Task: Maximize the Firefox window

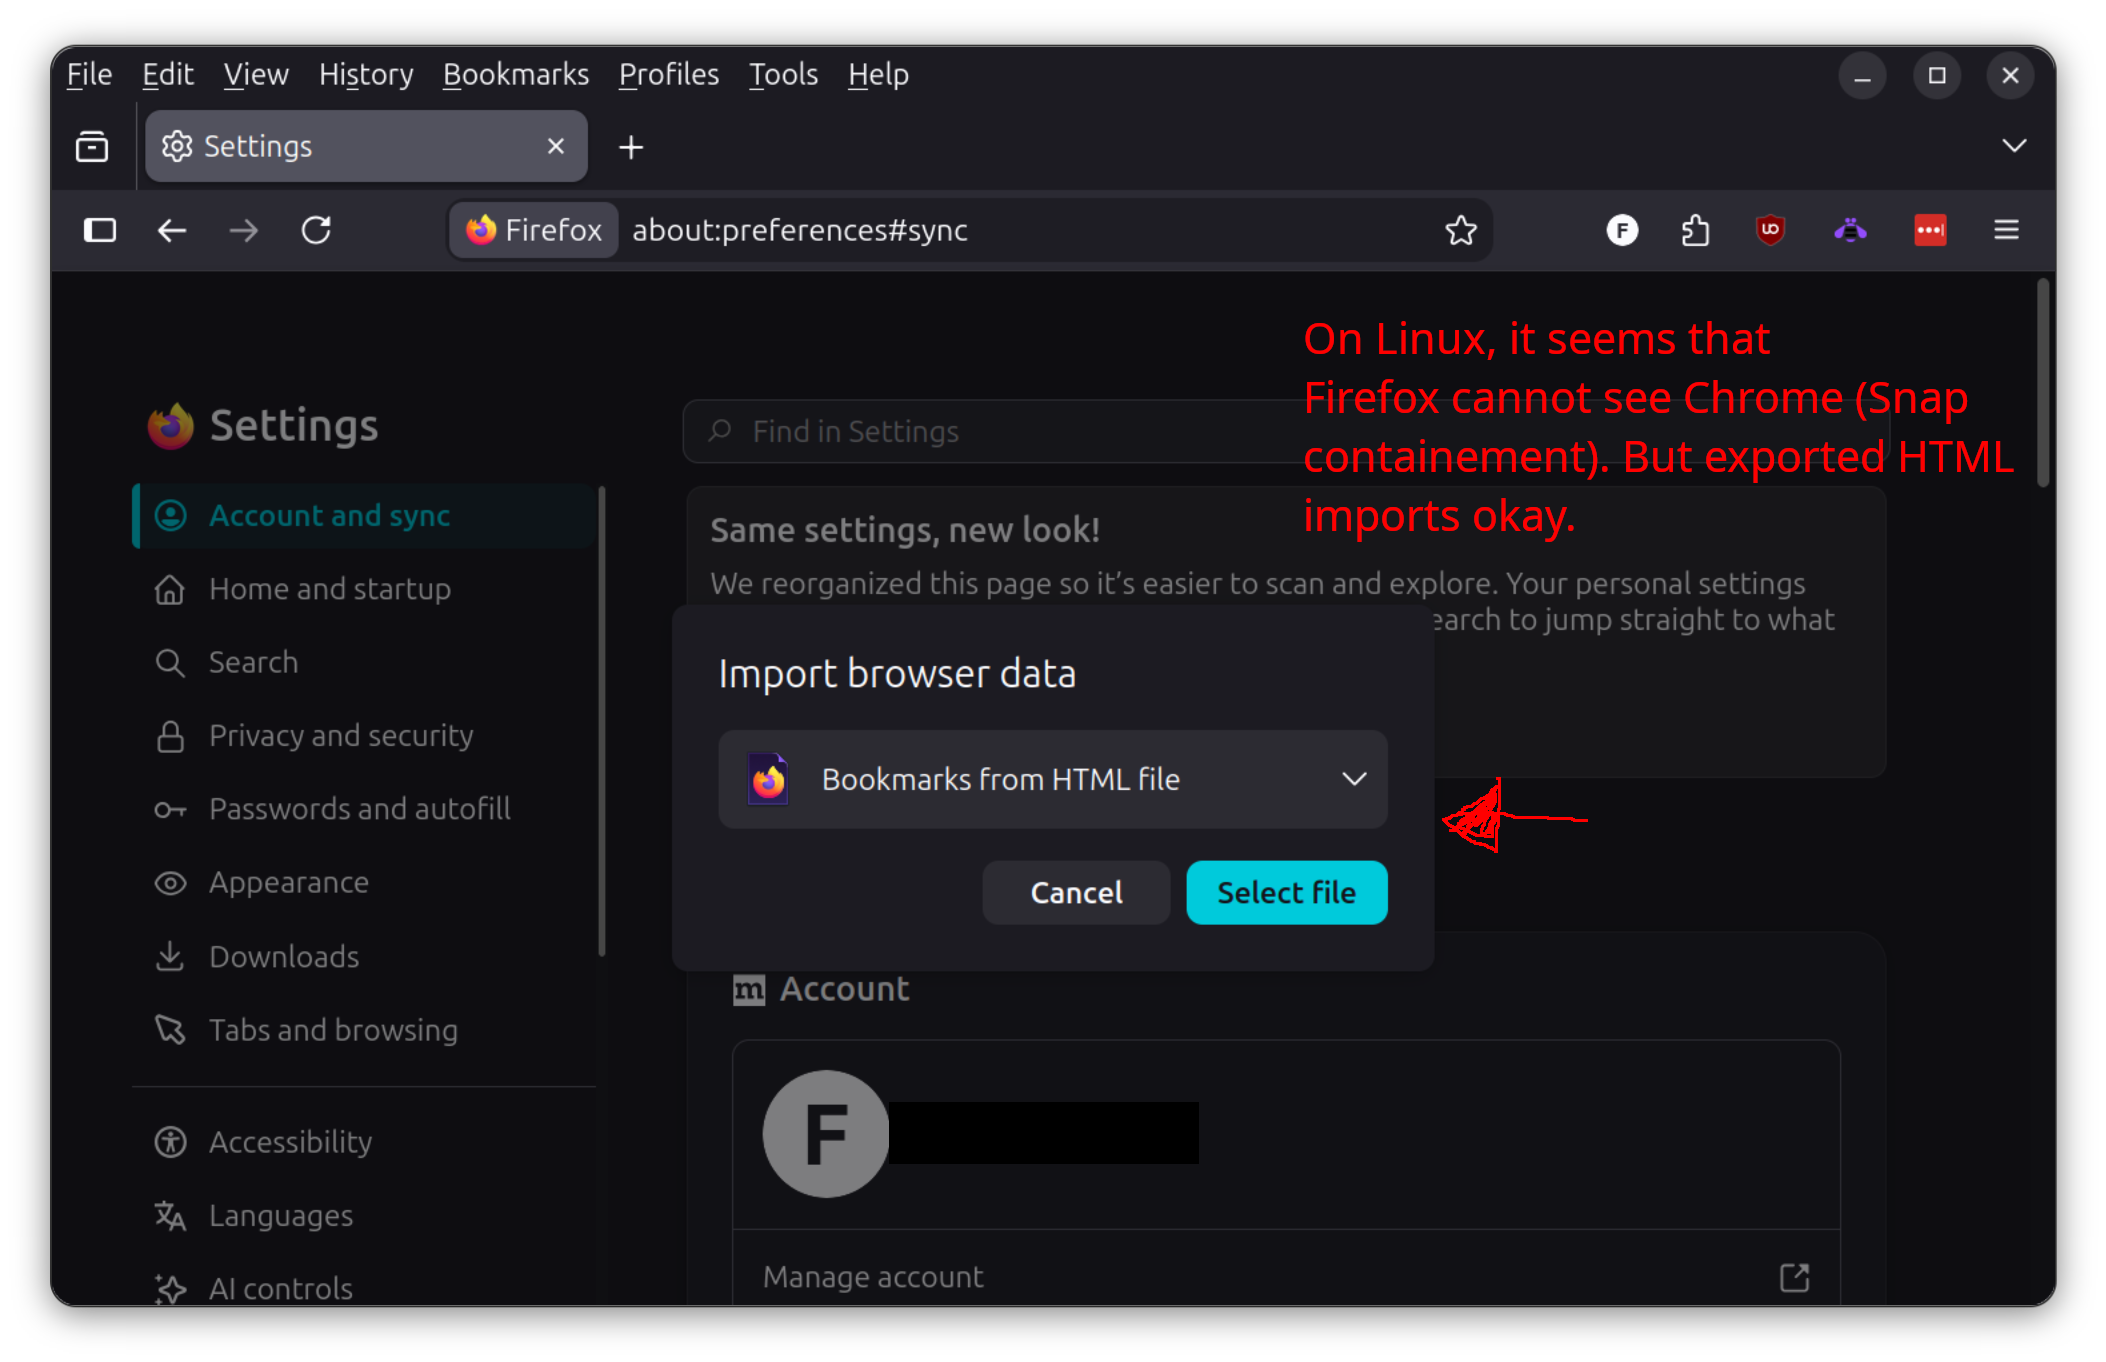Action: (1936, 76)
